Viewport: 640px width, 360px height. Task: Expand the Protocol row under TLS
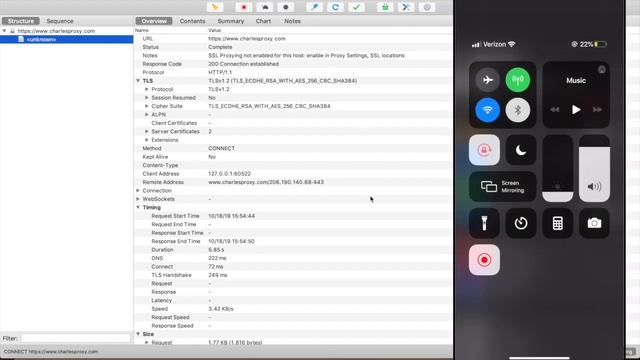[x=147, y=89]
